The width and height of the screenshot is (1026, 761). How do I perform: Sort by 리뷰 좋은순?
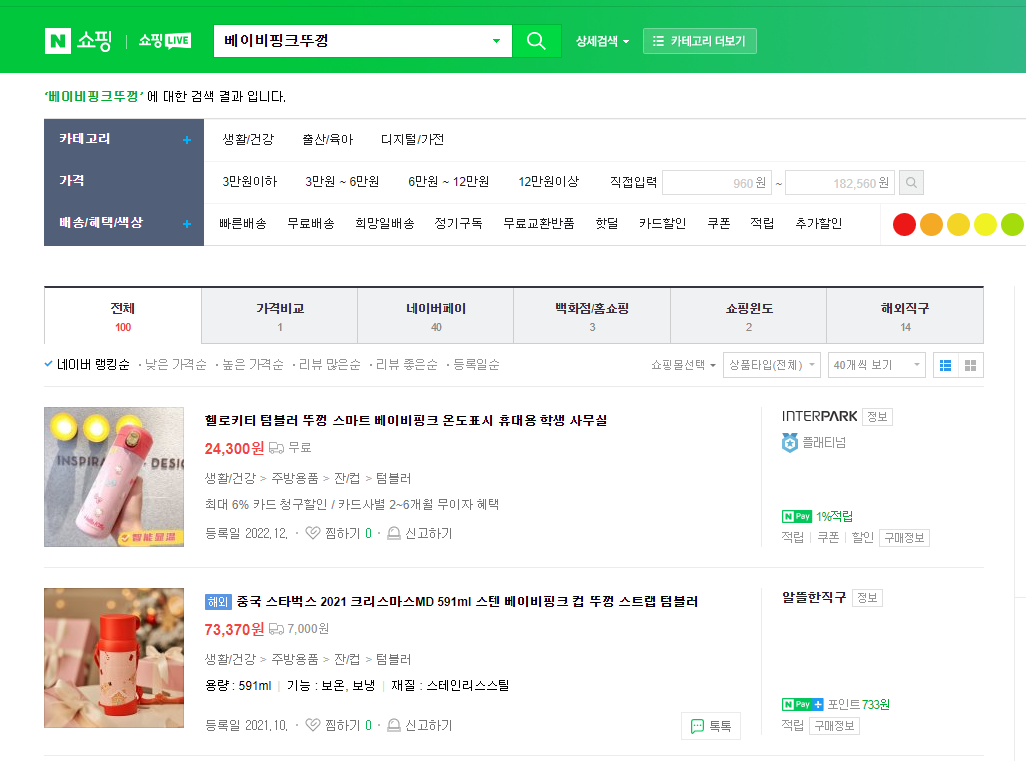(406, 364)
